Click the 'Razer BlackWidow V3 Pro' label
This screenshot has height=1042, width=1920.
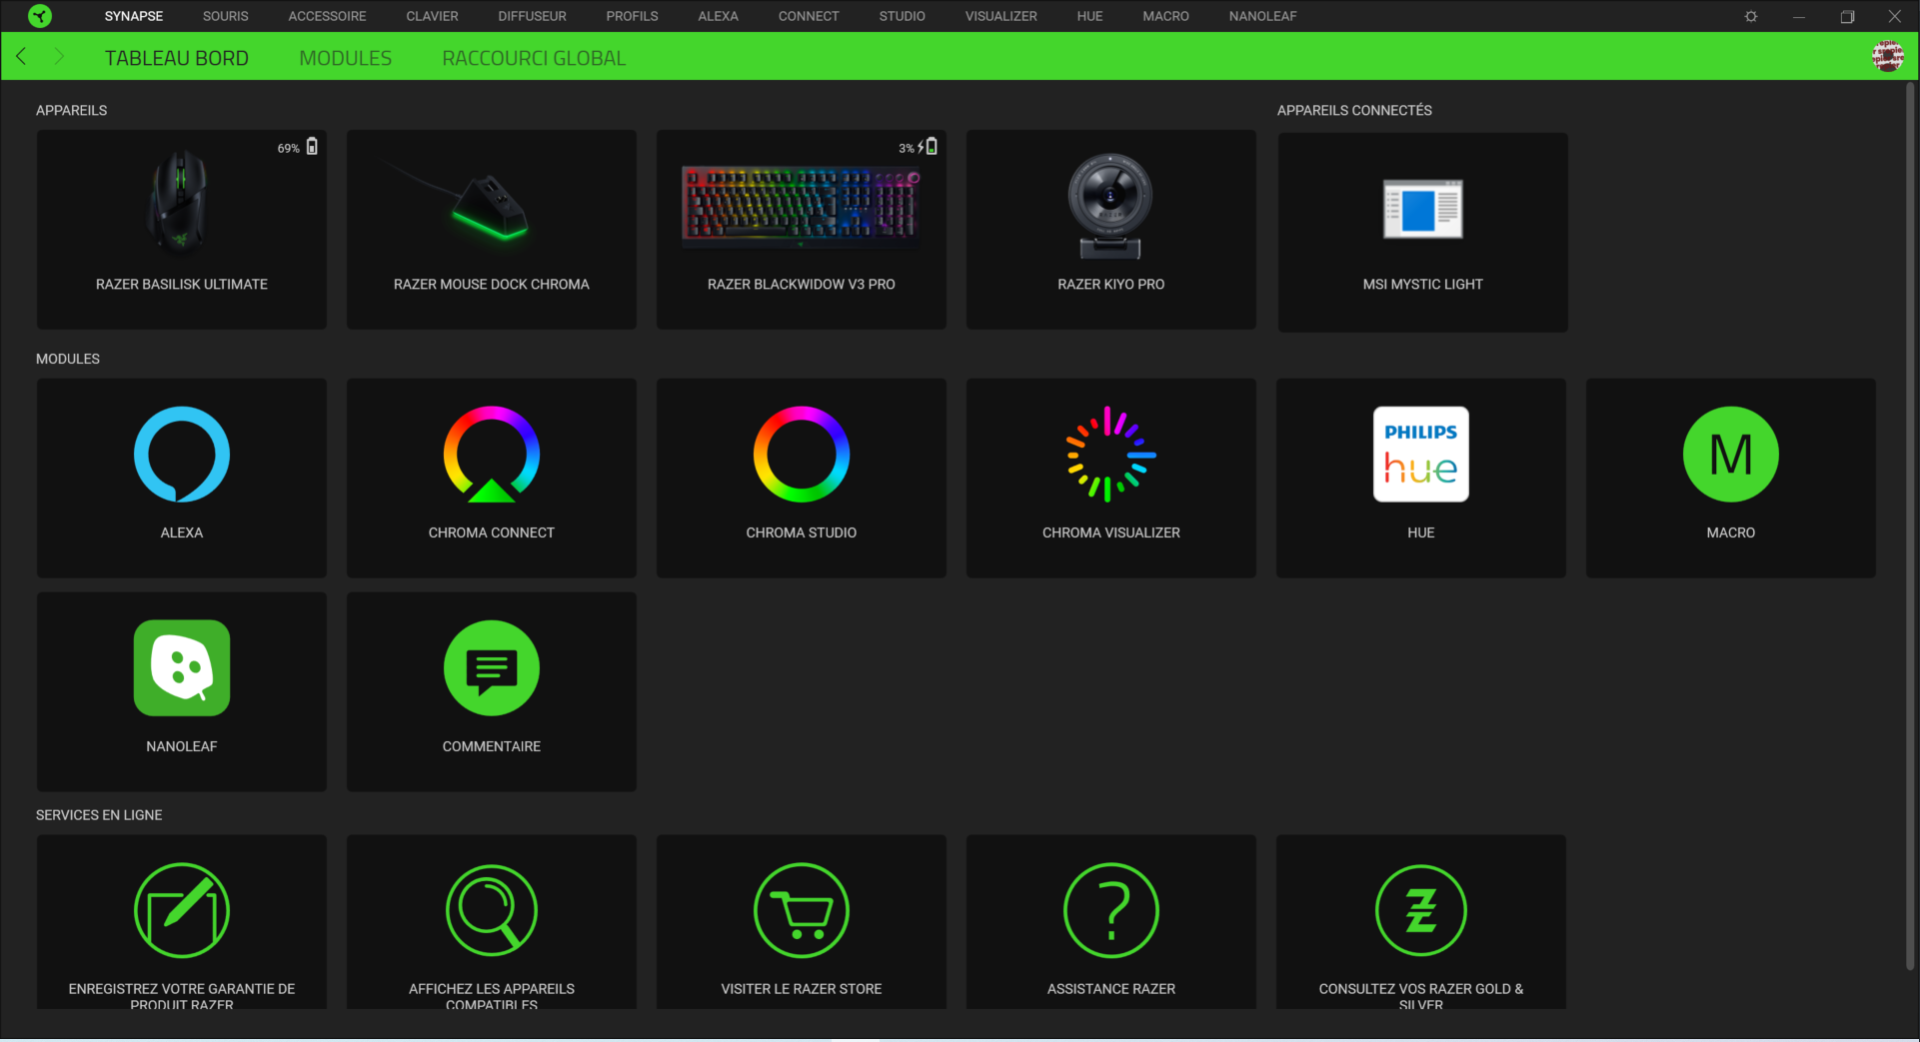(x=801, y=284)
